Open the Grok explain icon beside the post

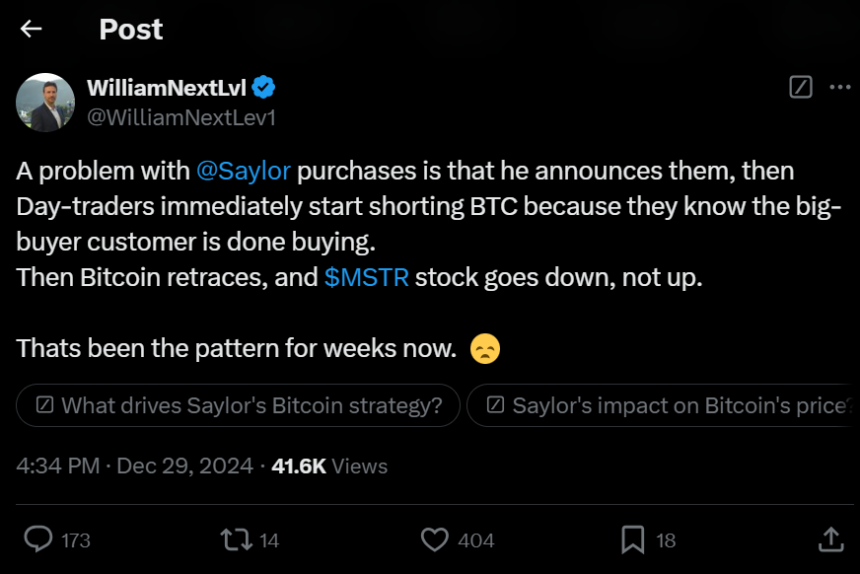[x=800, y=87]
